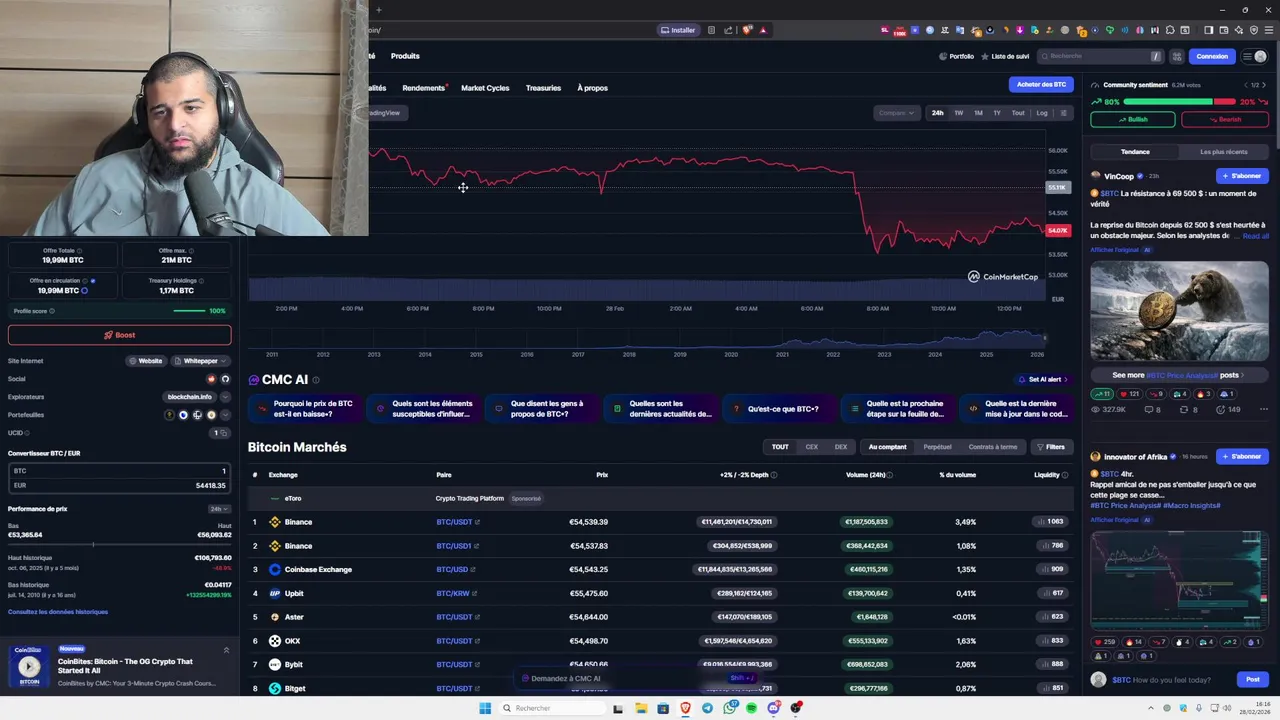Screen dimensions: 1280x720
Task: Open the Compare dropdown on the chart
Action: [896, 113]
